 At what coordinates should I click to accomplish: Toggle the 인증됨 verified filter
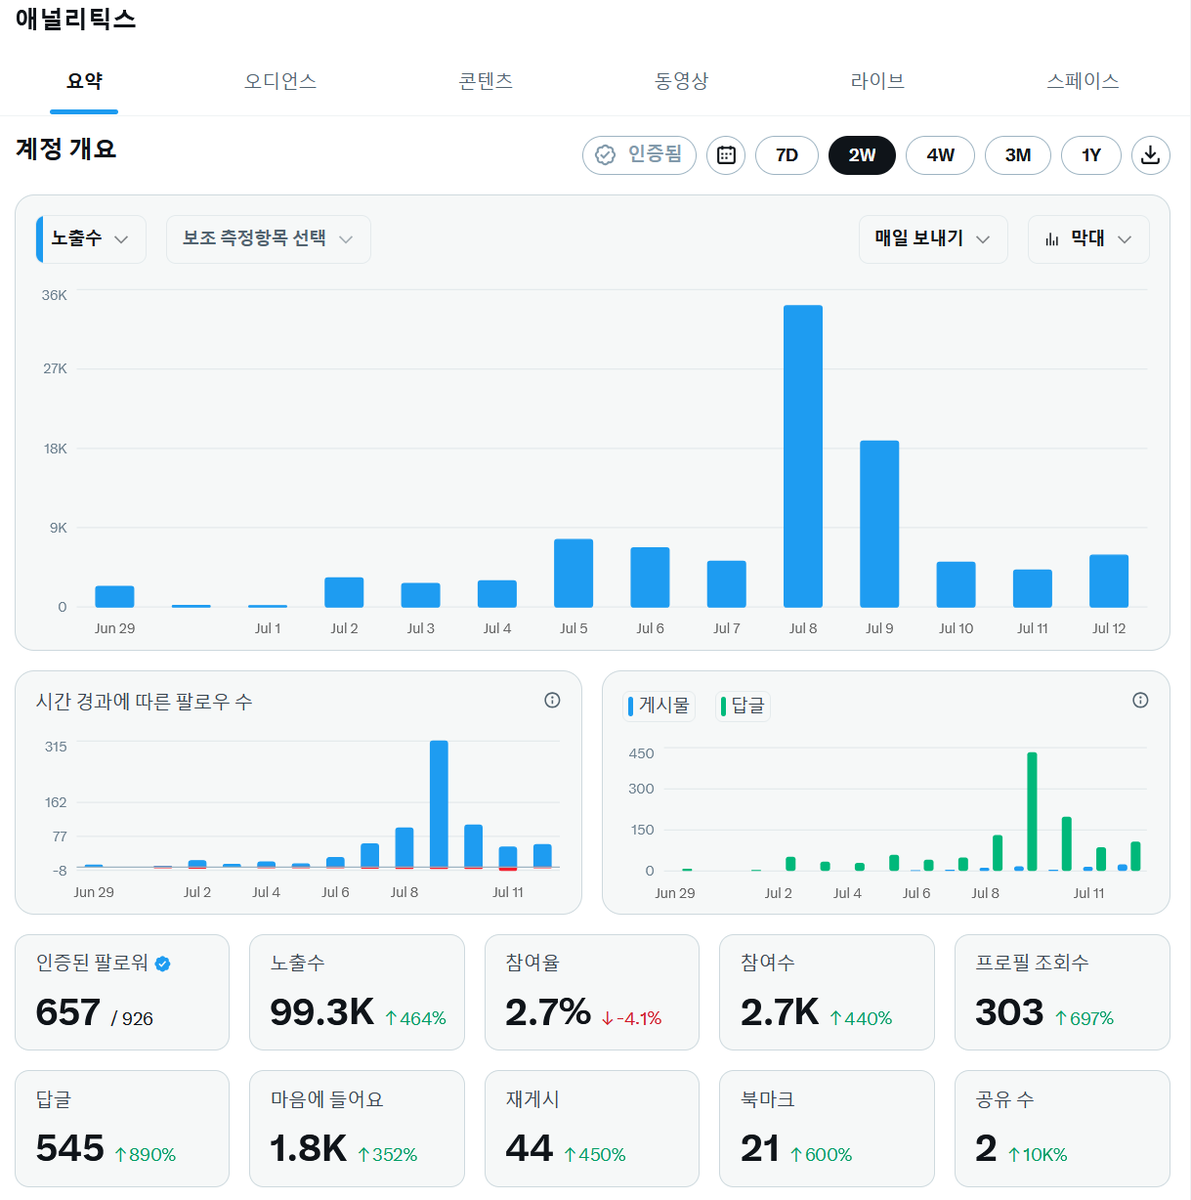click(x=639, y=155)
